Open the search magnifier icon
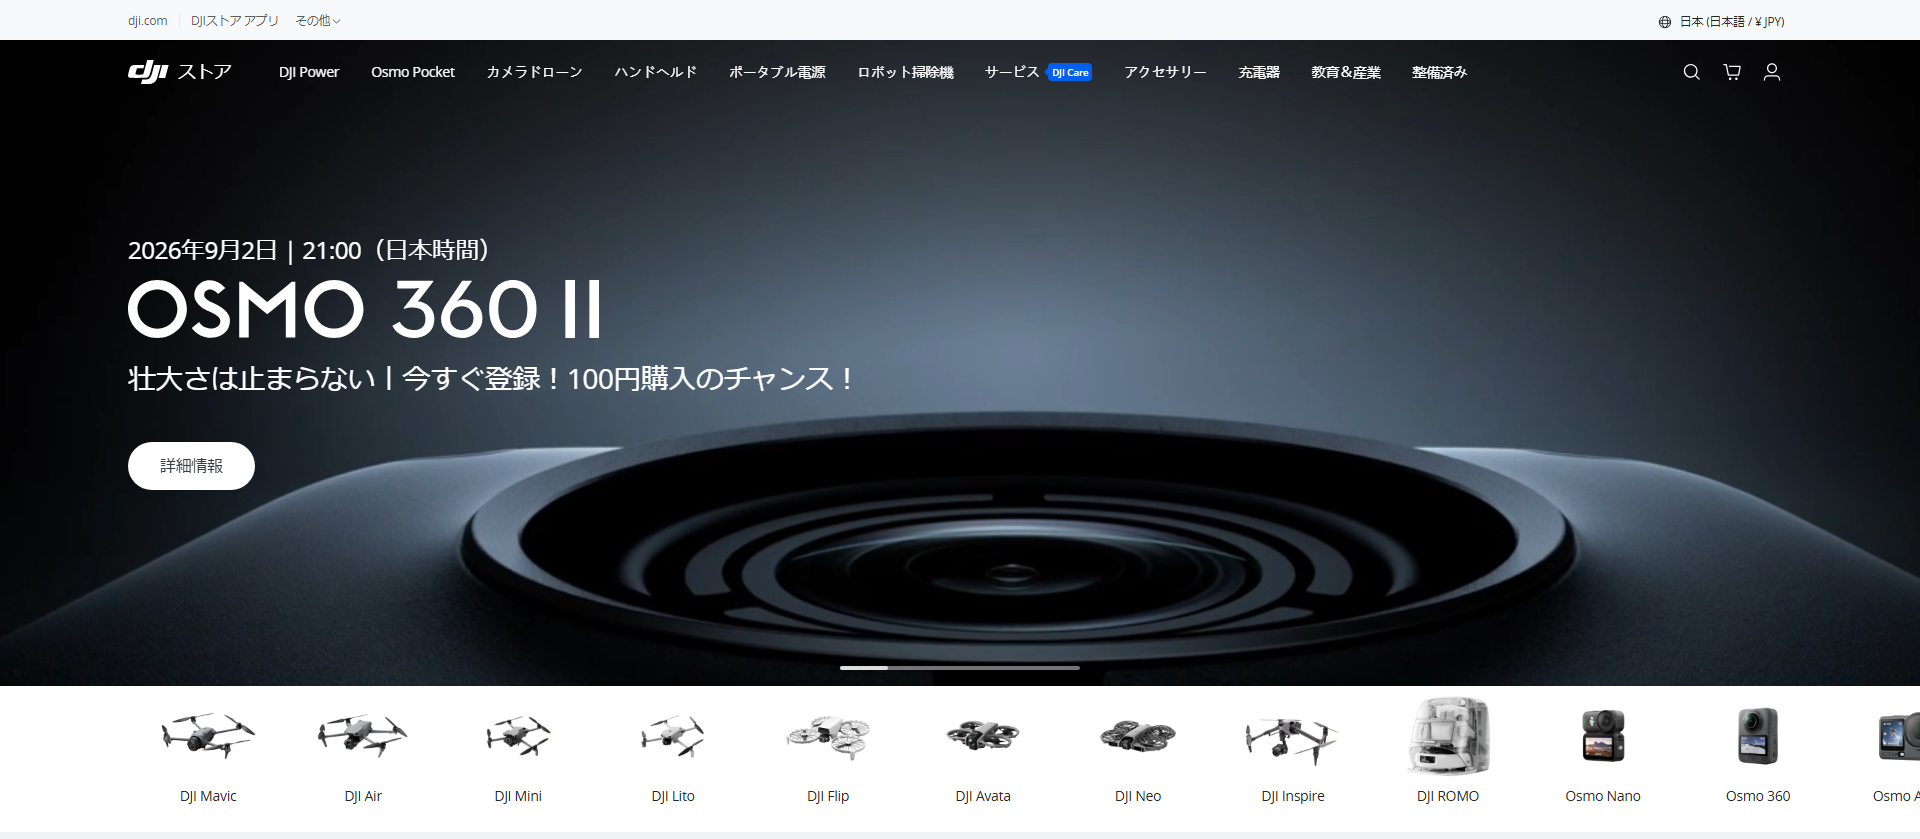This screenshot has width=1920, height=839. (x=1691, y=72)
